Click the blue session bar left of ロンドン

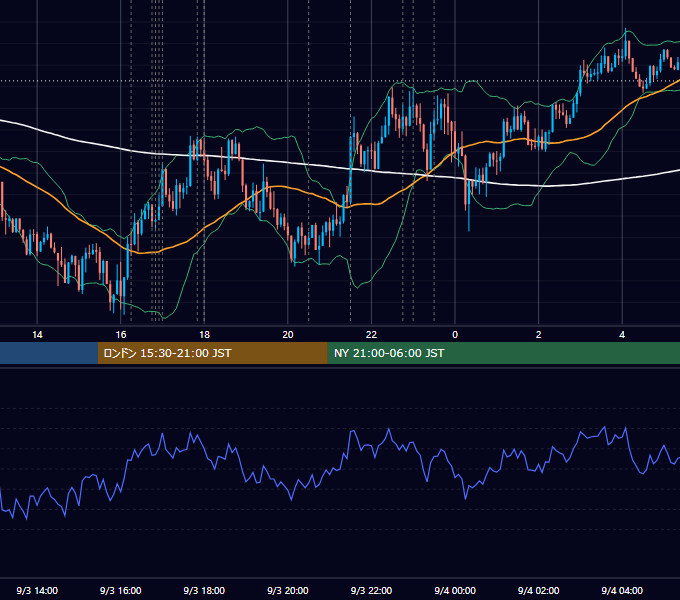coord(49,353)
